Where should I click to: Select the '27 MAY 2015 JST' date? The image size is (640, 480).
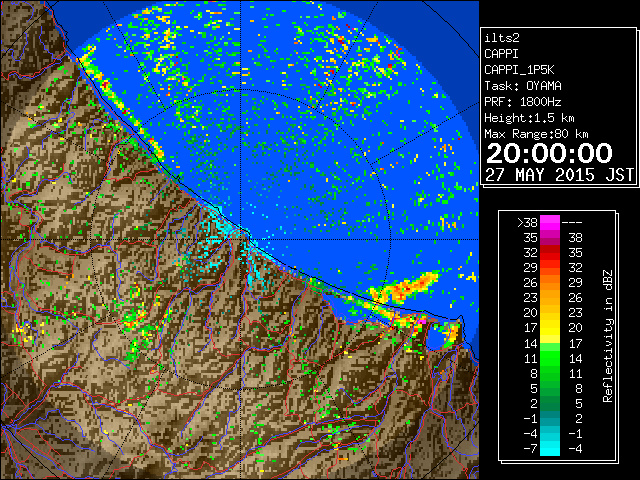(x=559, y=175)
